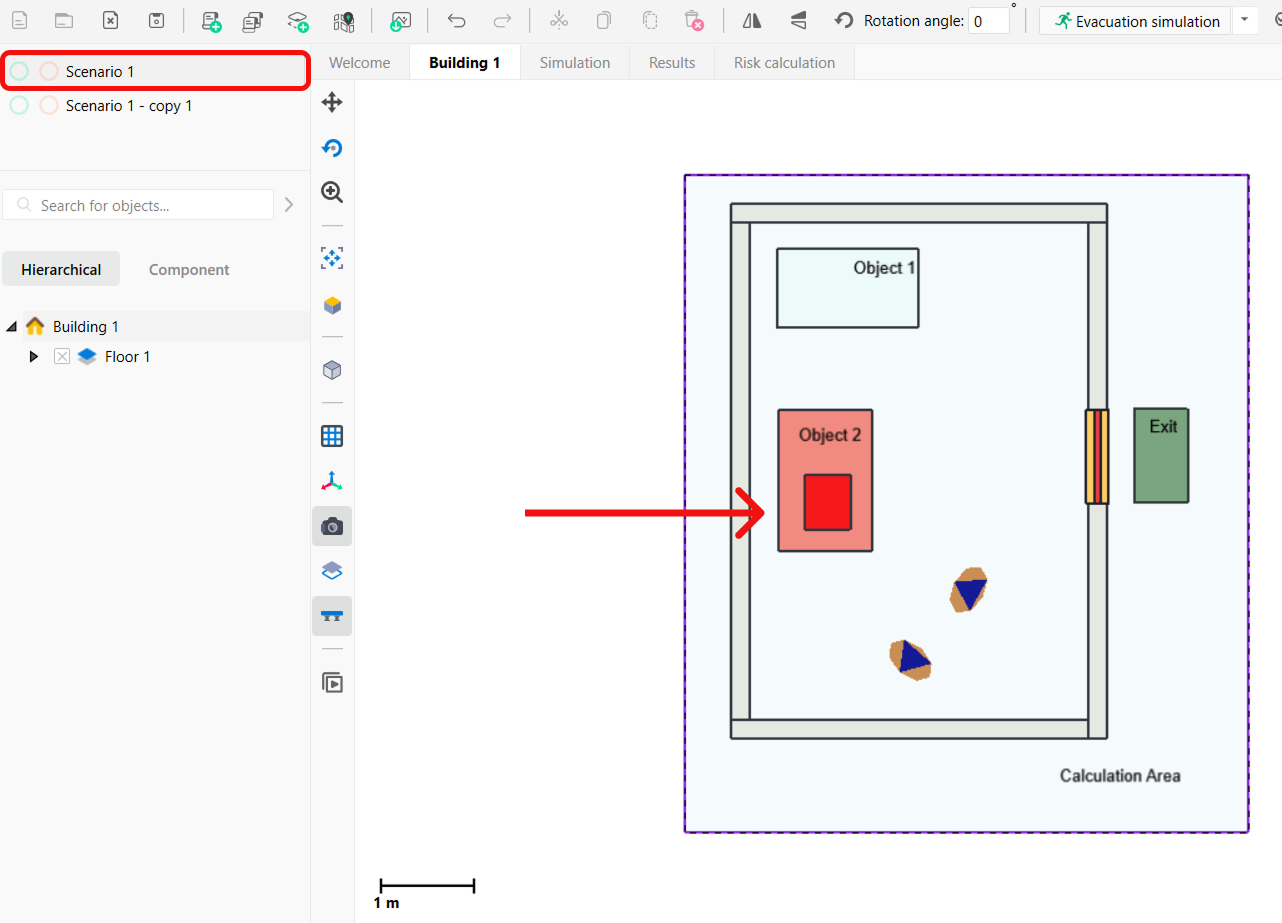Toggle the Floor 1 checkbox
Image resolution: width=1282 pixels, height=923 pixels.
click(62, 357)
